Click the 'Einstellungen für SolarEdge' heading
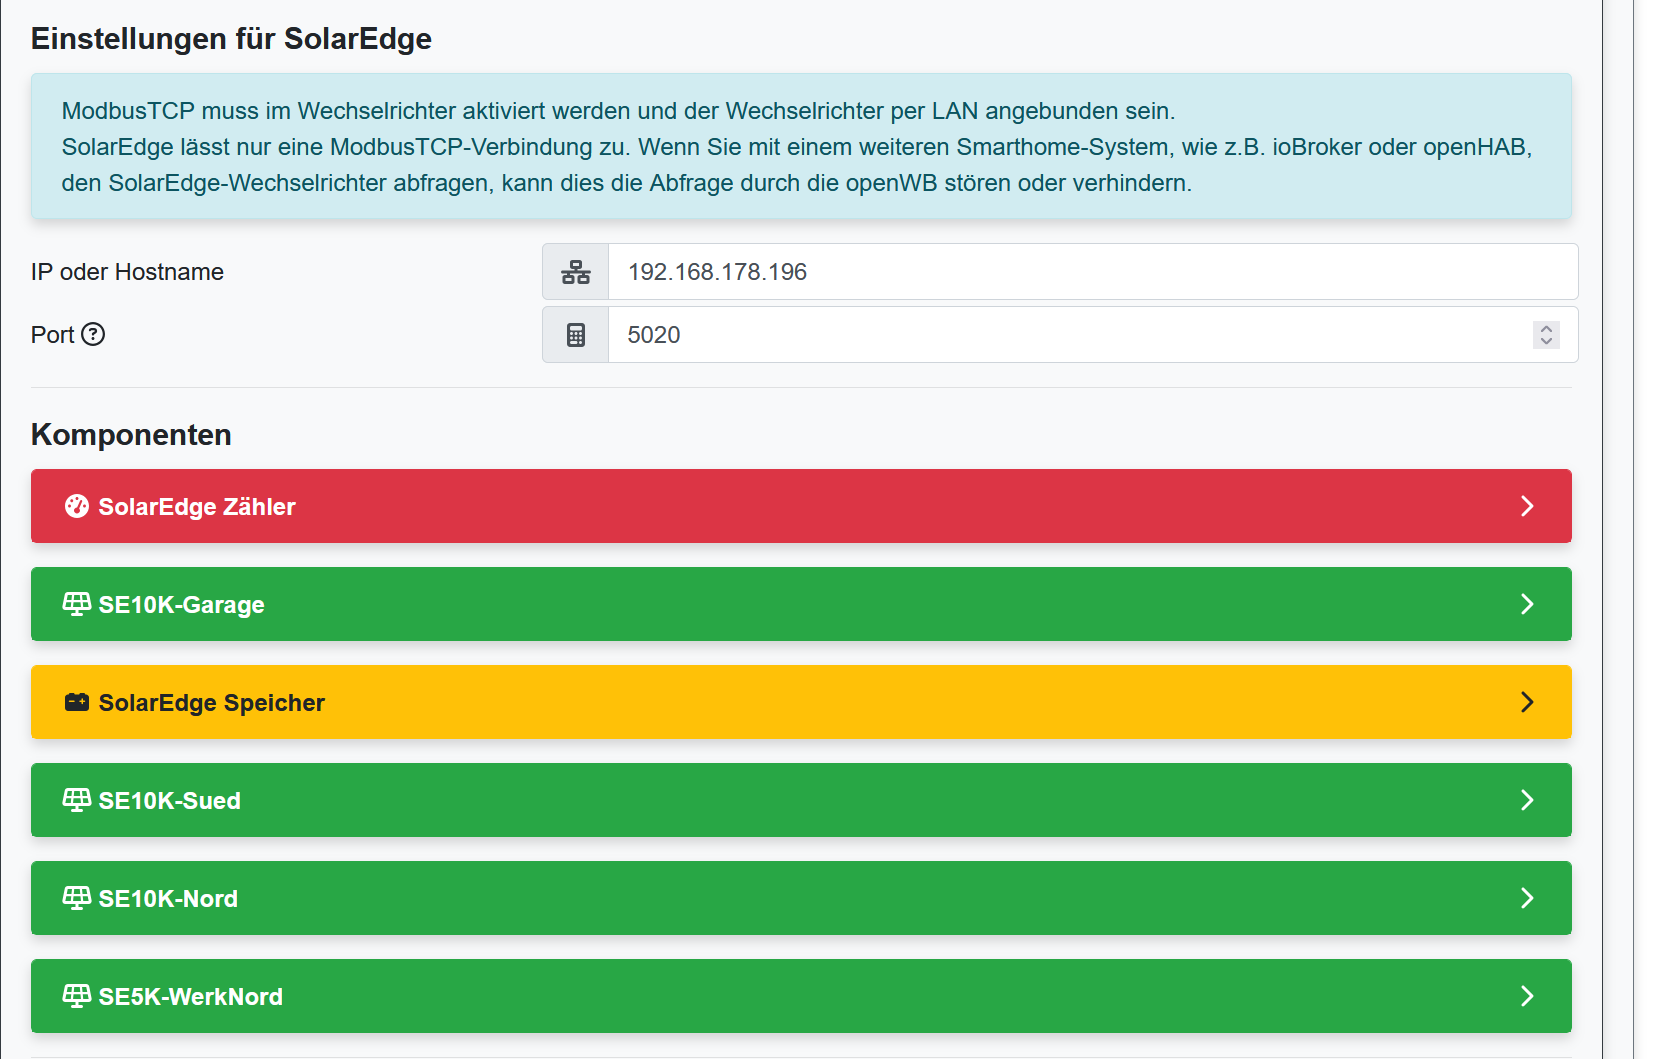The image size is (1659, 1059). click(x=231, y=39)
